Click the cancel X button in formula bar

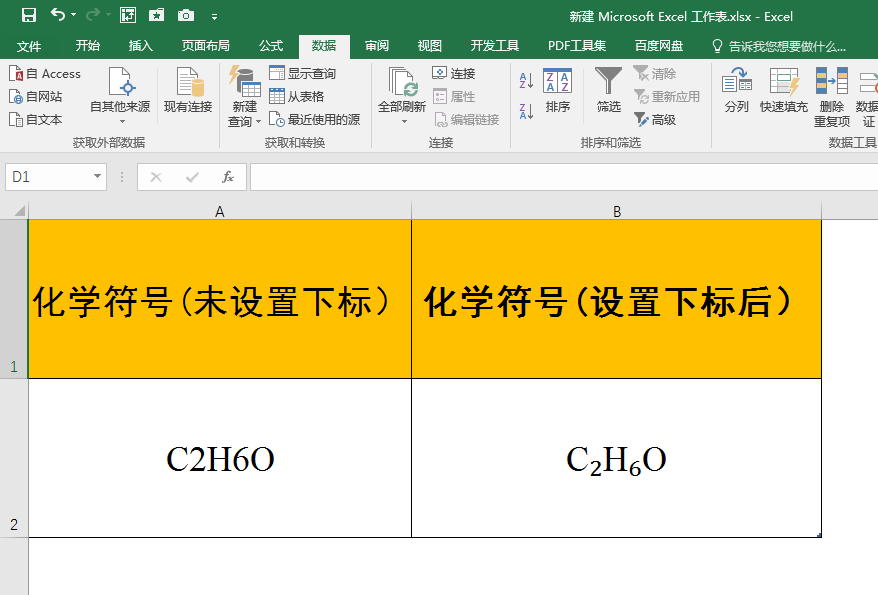click(156, 177)
